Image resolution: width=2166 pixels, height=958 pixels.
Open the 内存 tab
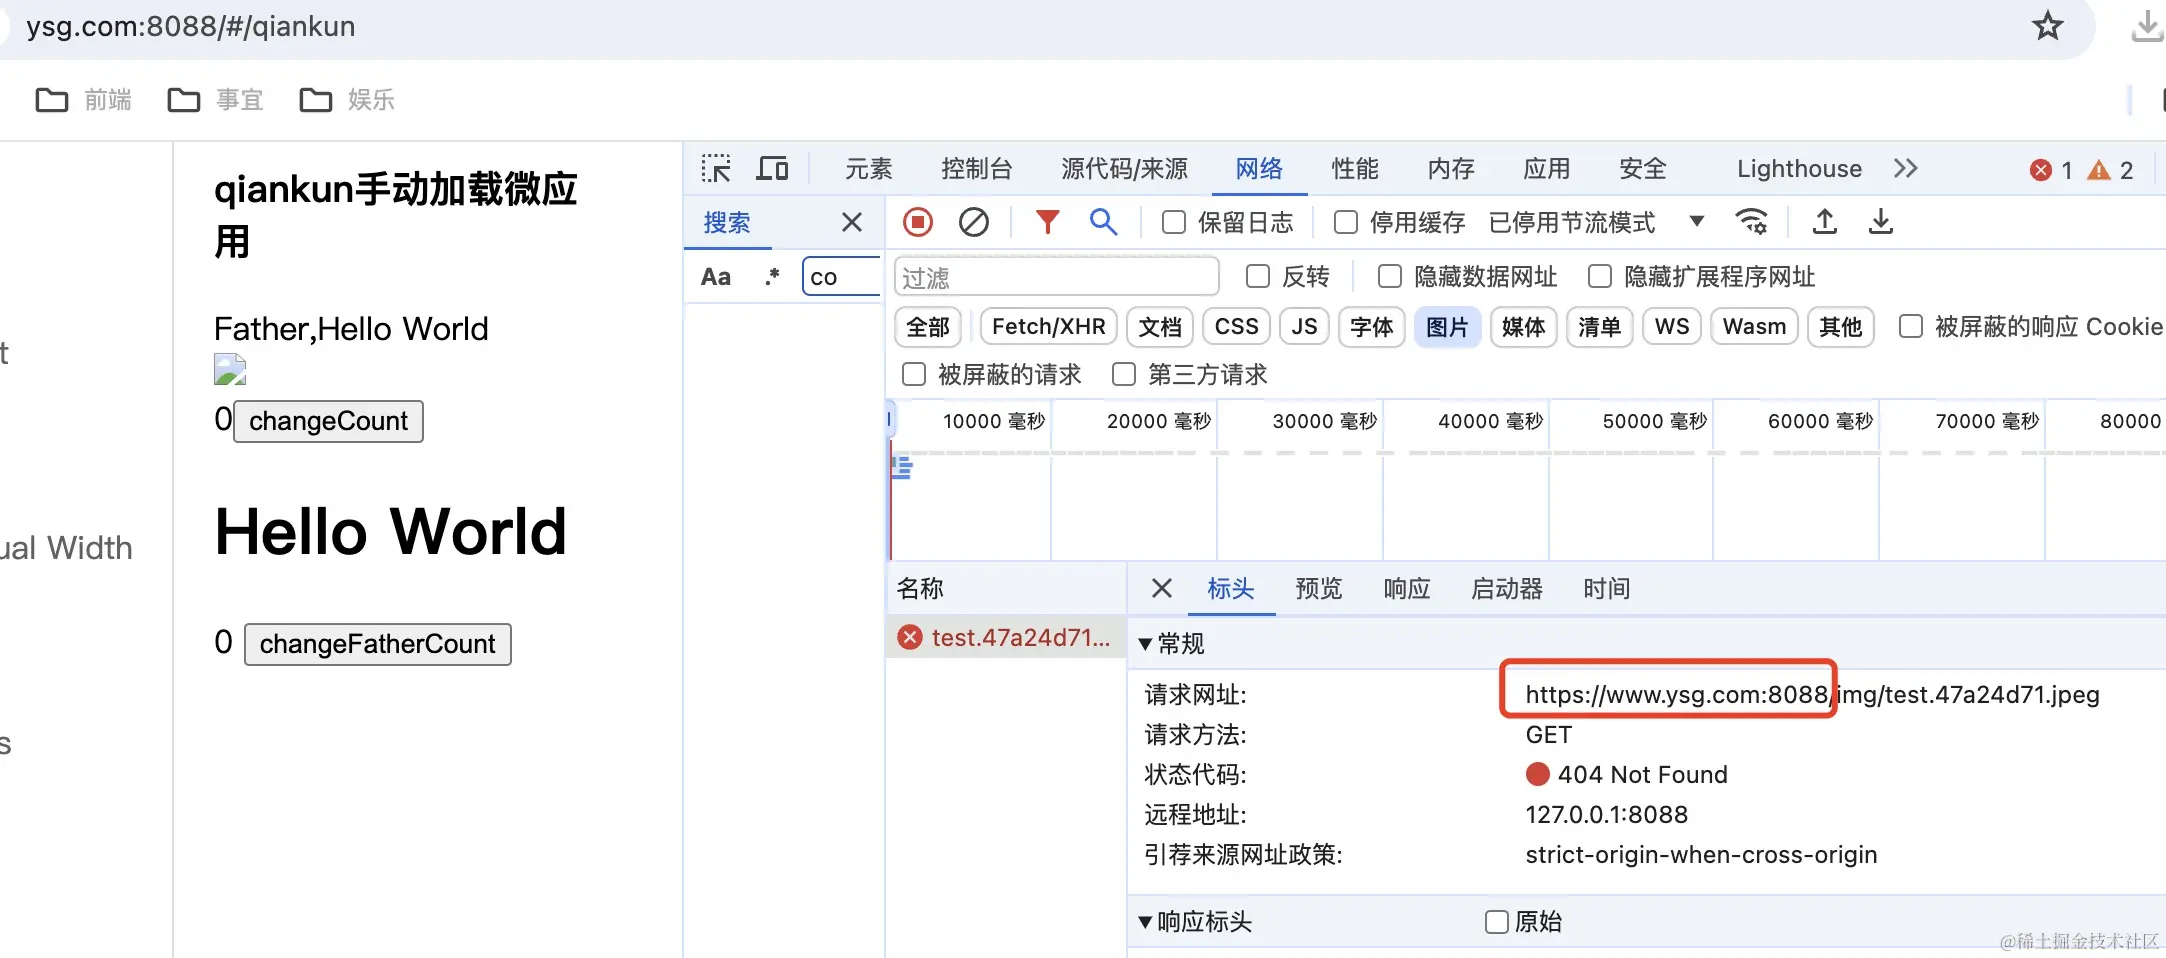1451,168
